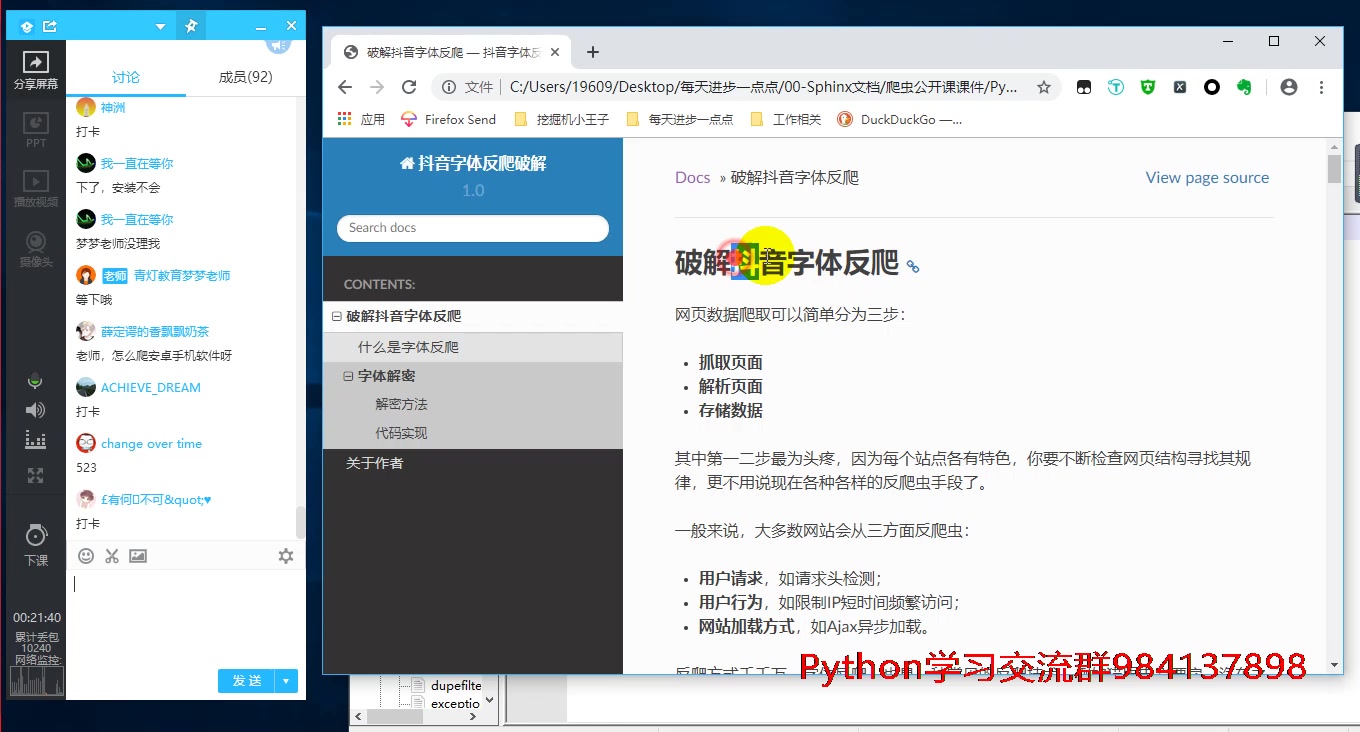
Task: Click inside the Search docs field
Action: 472,228
